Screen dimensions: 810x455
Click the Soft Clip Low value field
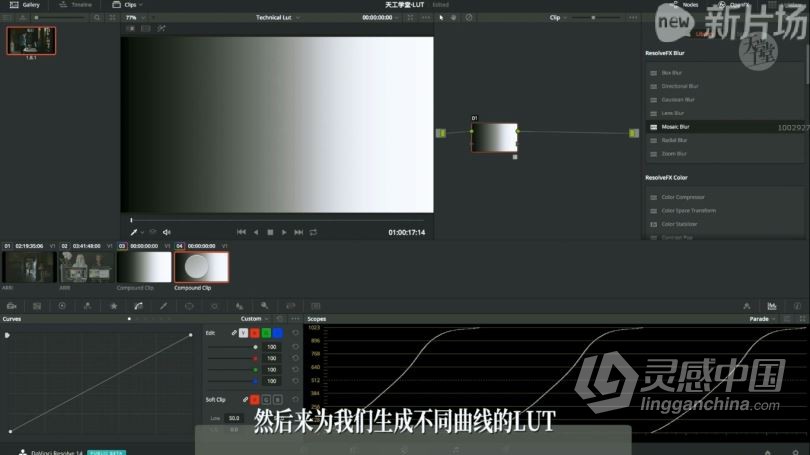[x=233, y=418]
